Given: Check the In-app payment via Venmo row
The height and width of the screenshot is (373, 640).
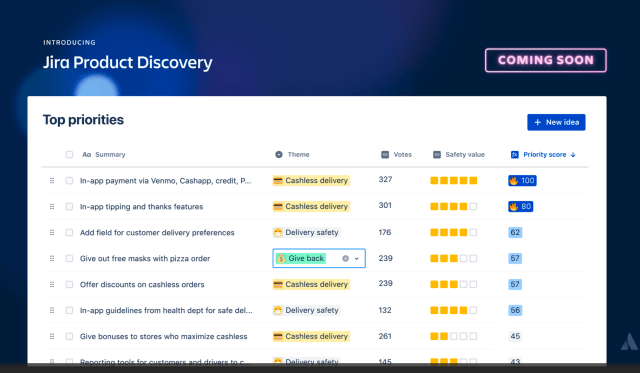Looking at the screenshot, I should (x=69, y=180).
